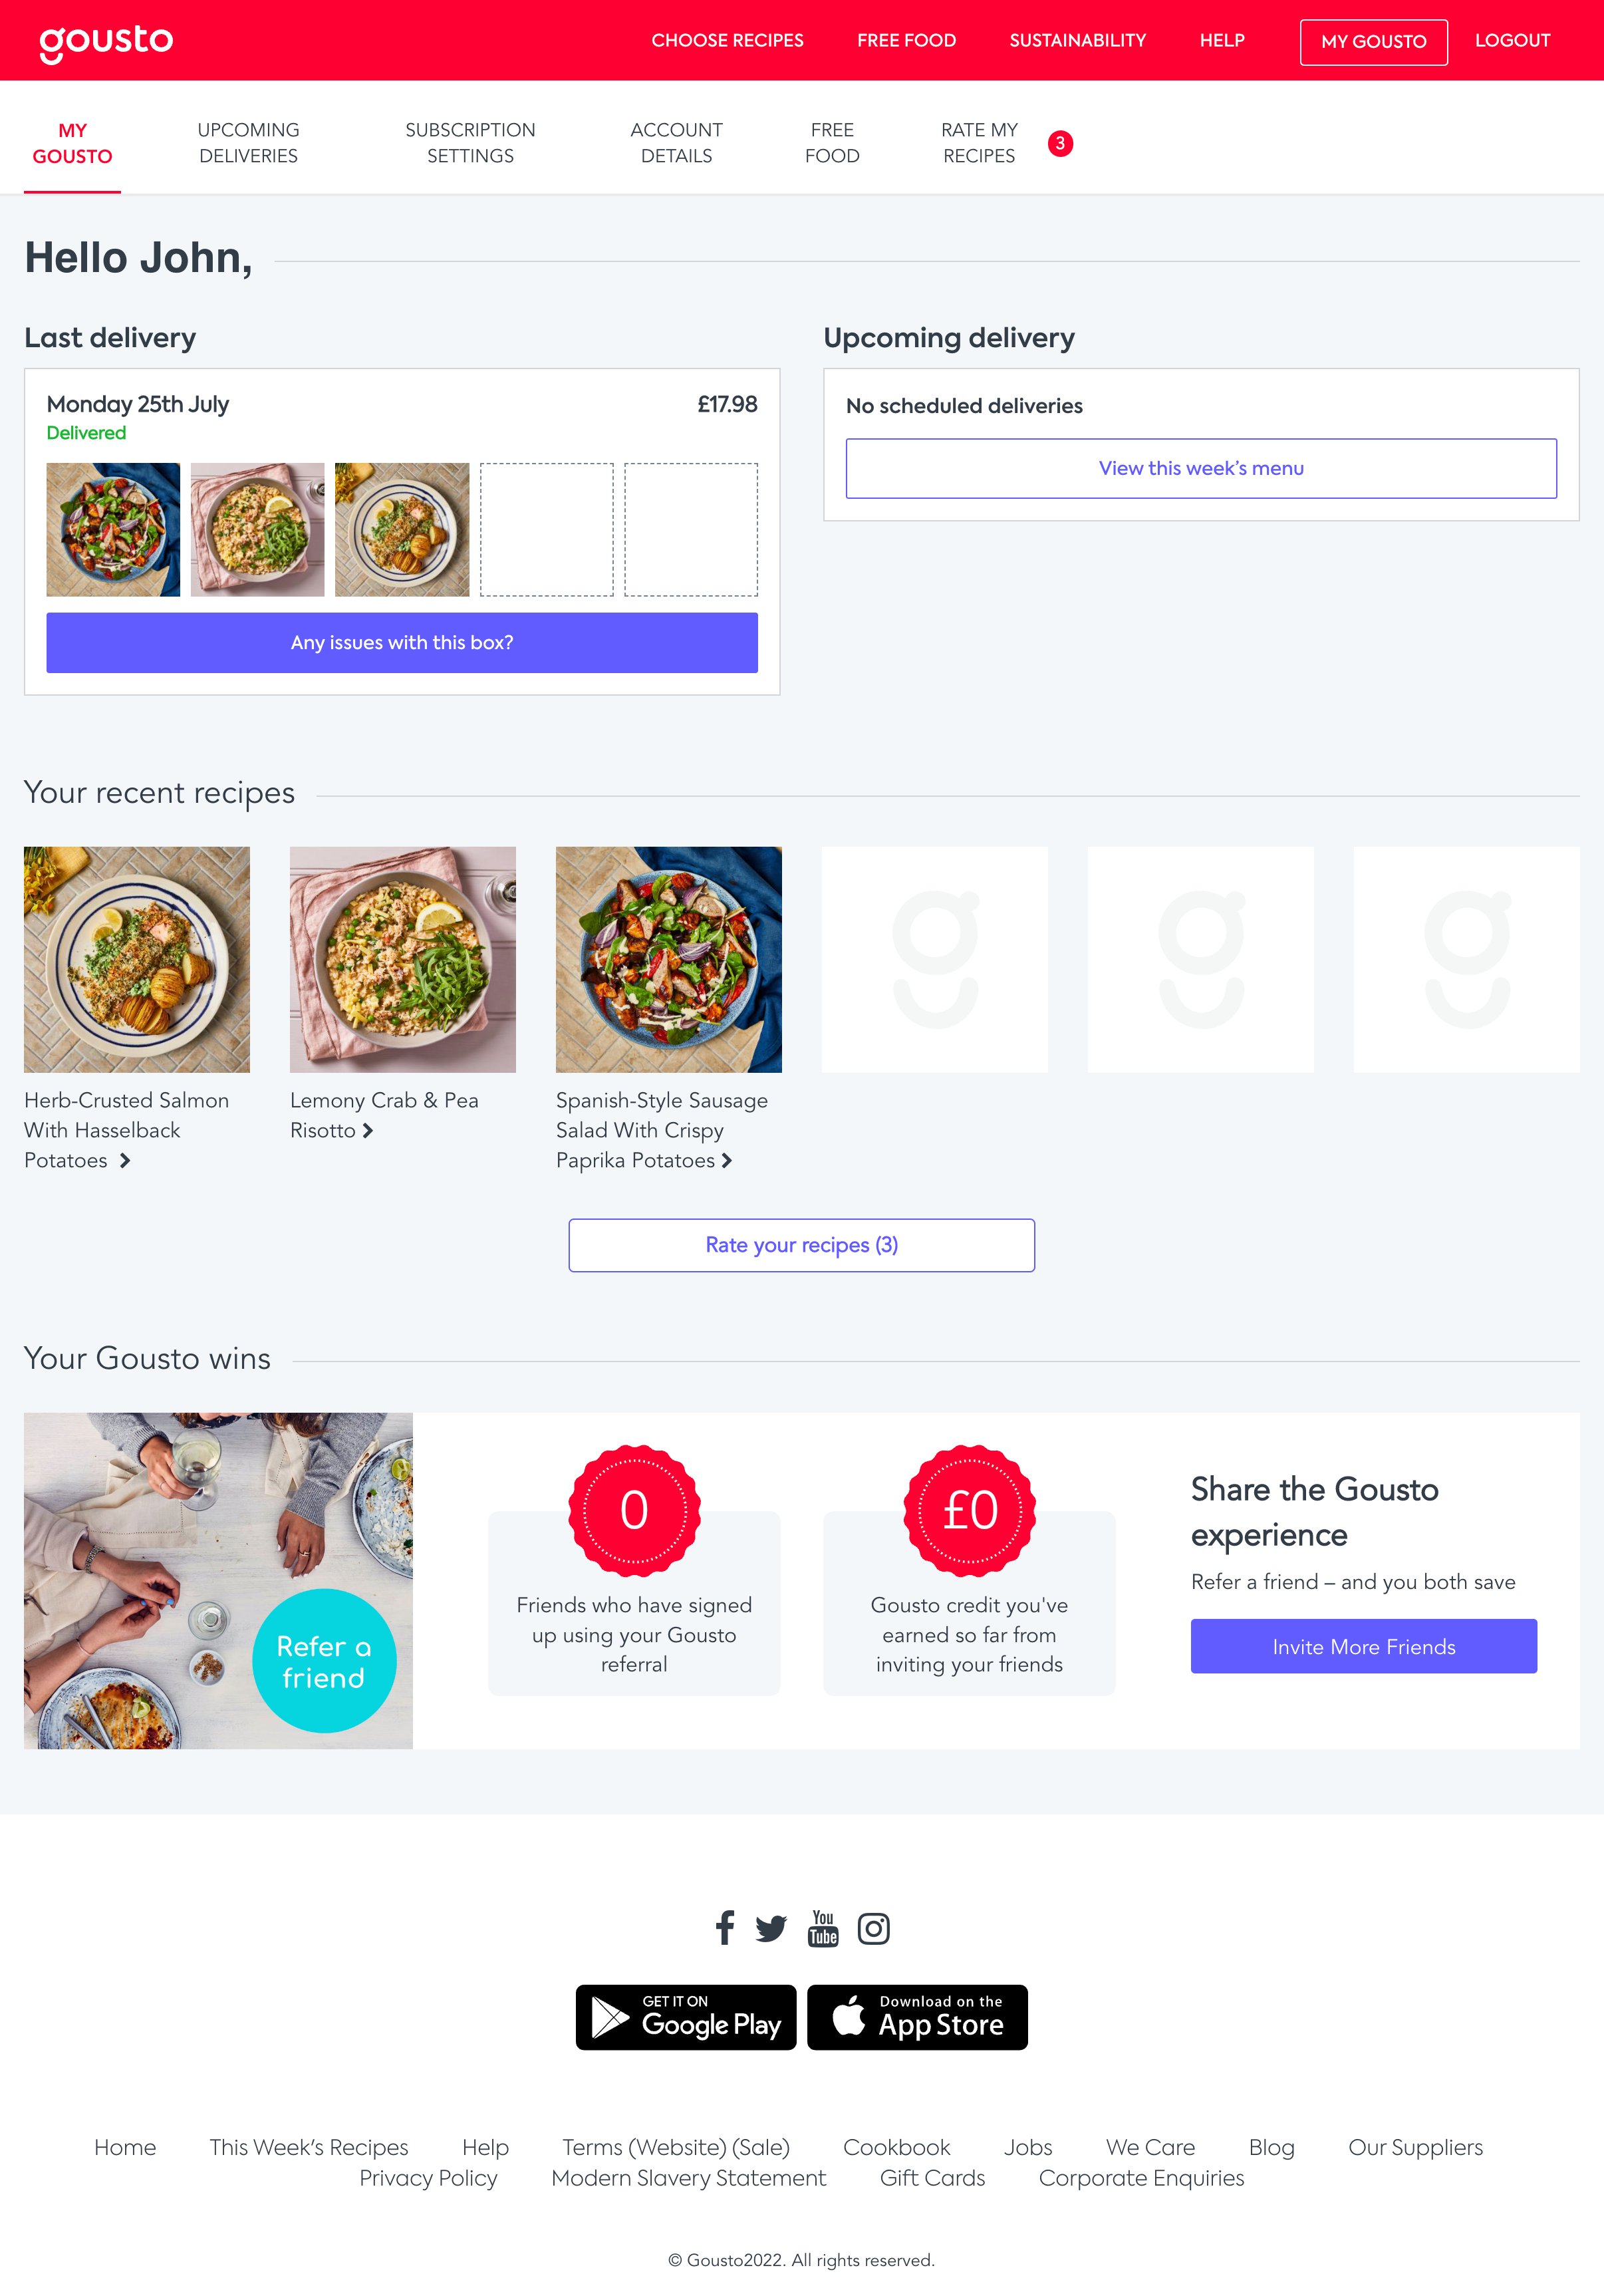Select Choose Recipes in top menu
This screenshot has width=1604, height=2296.
point(727,41)
